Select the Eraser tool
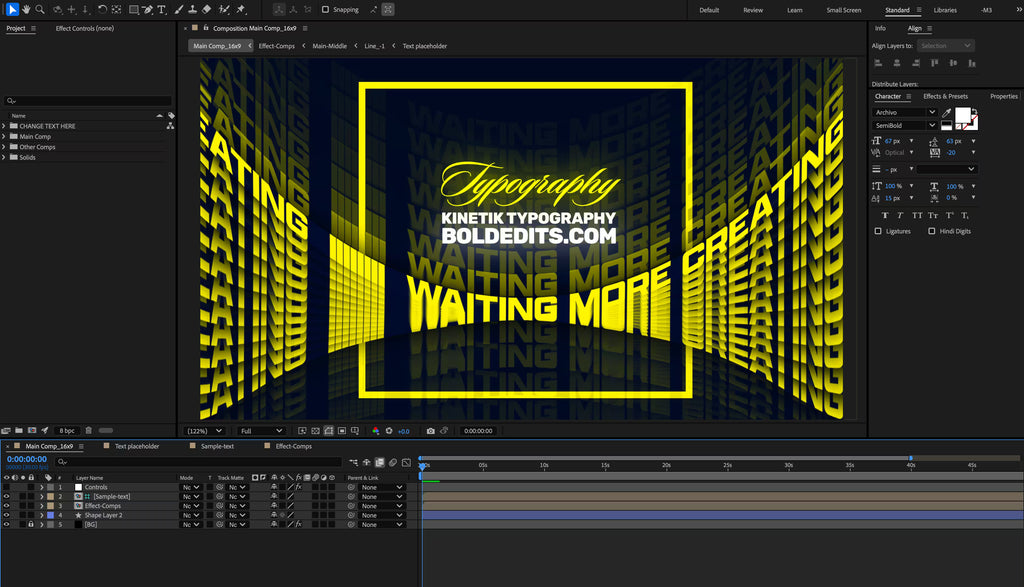 (207, 9)
